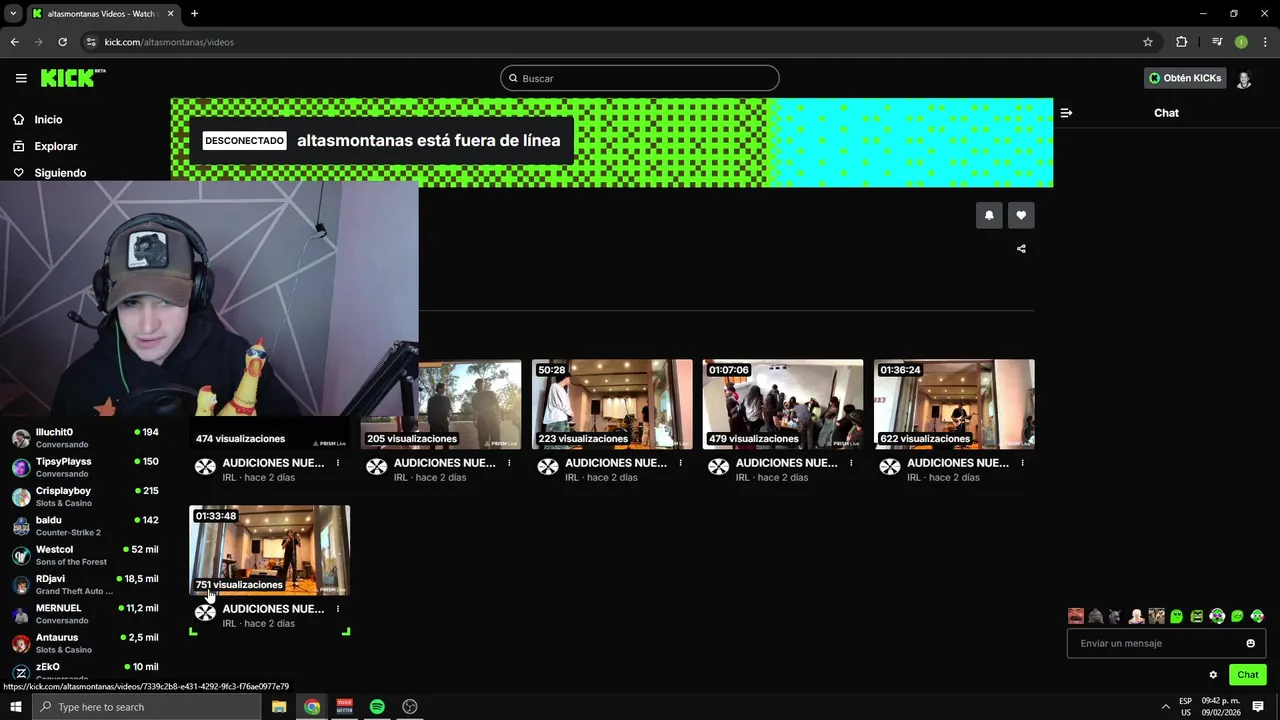
Task: Open OBS Studio from the taskbar
Action: (x=410, y=707)
